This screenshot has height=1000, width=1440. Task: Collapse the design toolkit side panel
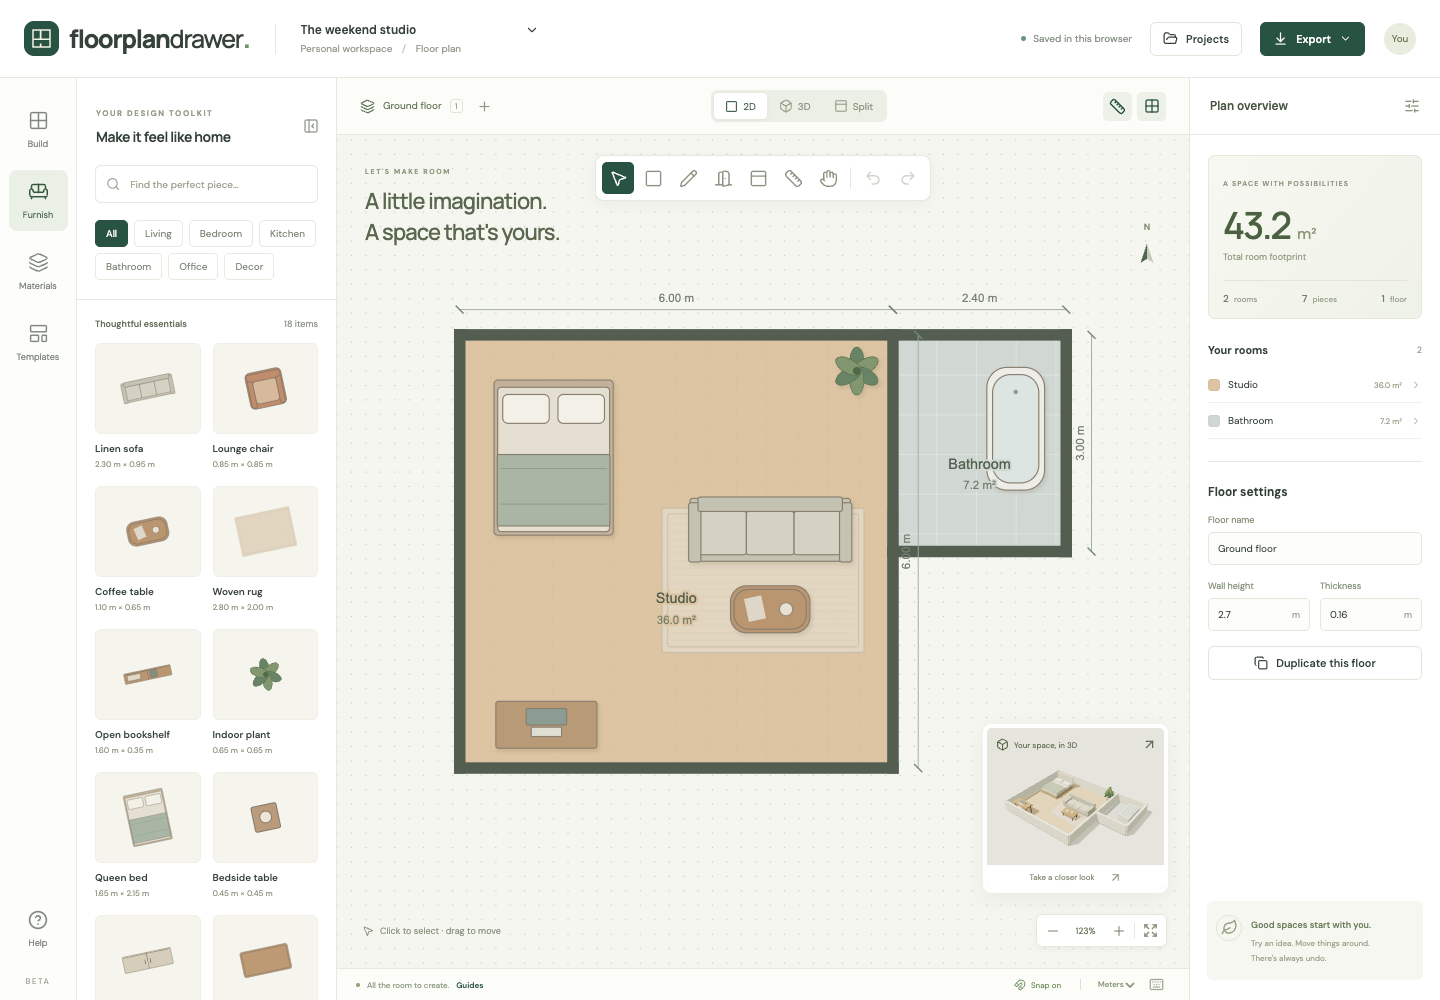311,126
